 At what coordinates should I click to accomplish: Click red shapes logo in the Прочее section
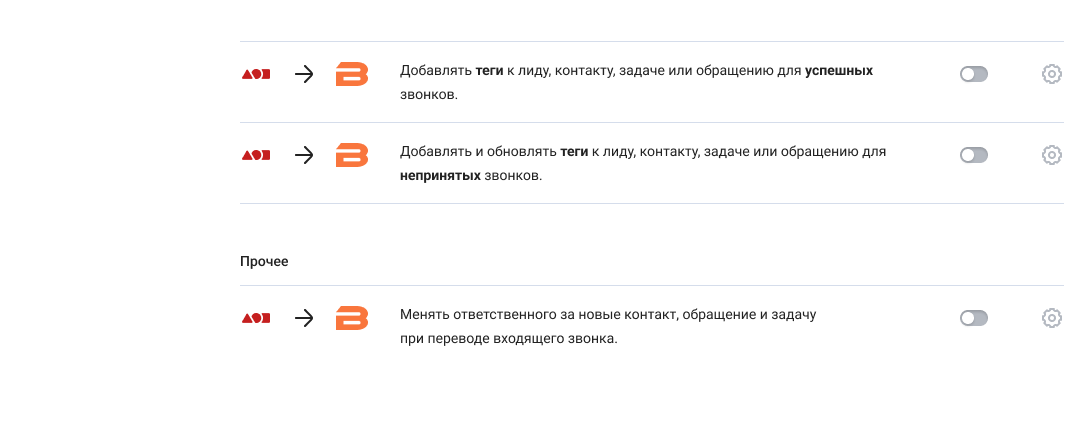256,318
